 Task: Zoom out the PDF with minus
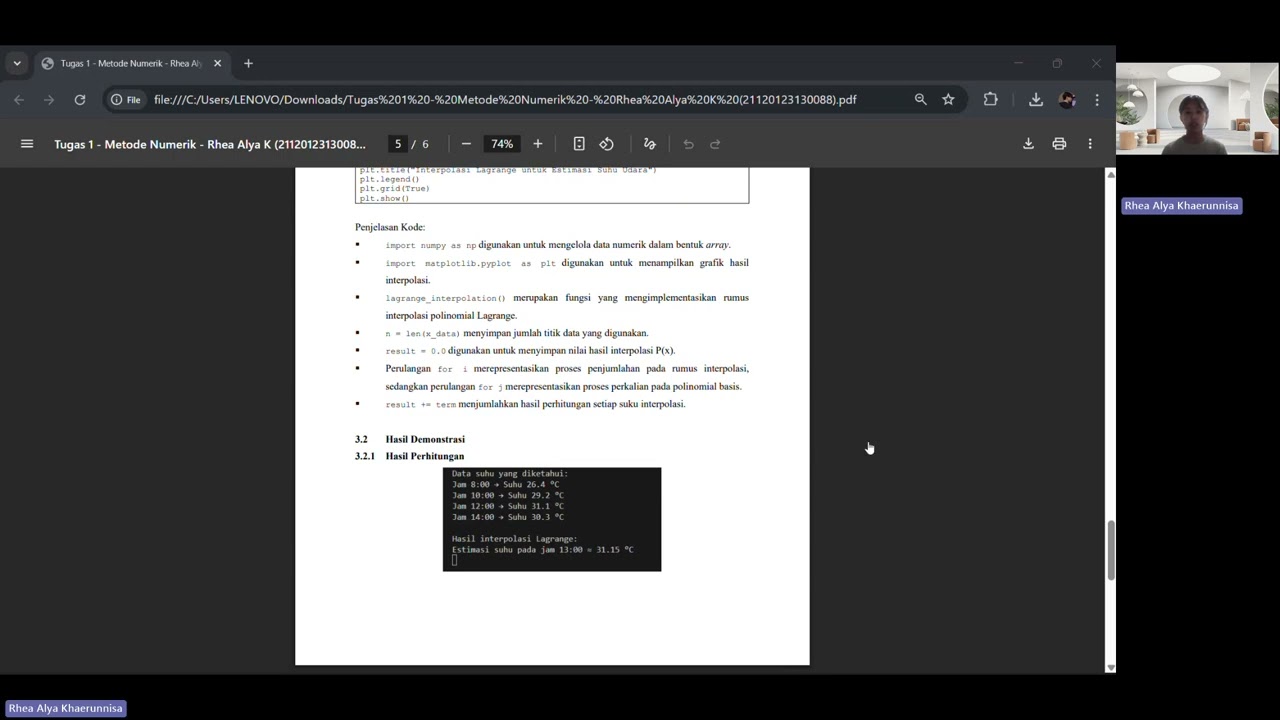[x=466, y=144]
